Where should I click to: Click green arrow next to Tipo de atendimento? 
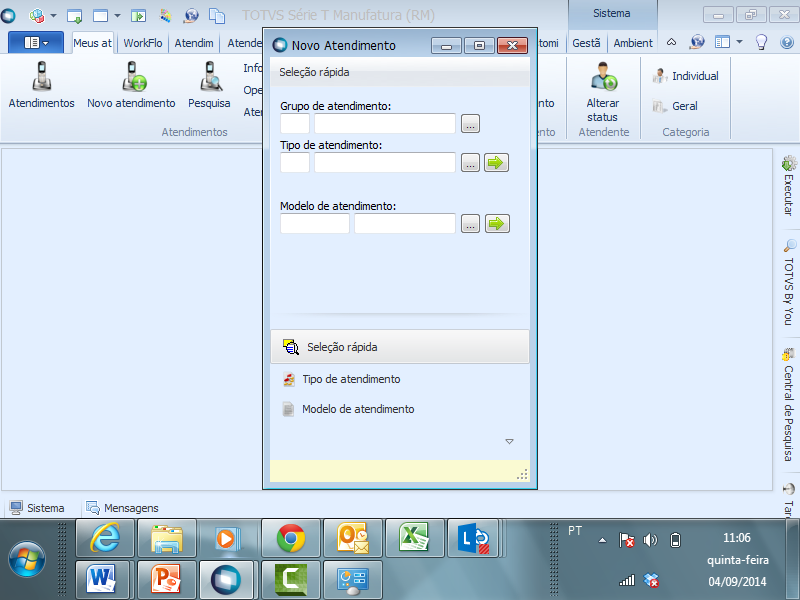pyautogui.click(x=496, y=163)
